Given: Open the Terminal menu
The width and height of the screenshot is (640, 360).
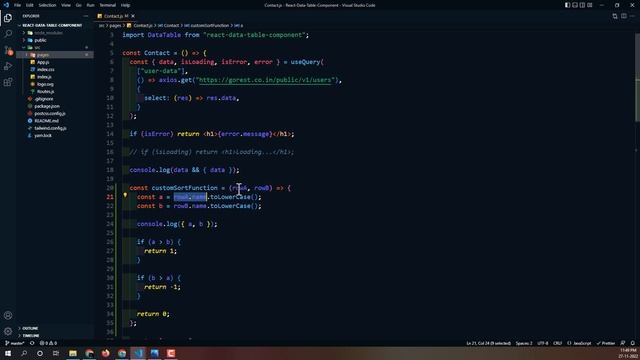Looking at the screenshot, I should 107,5.
